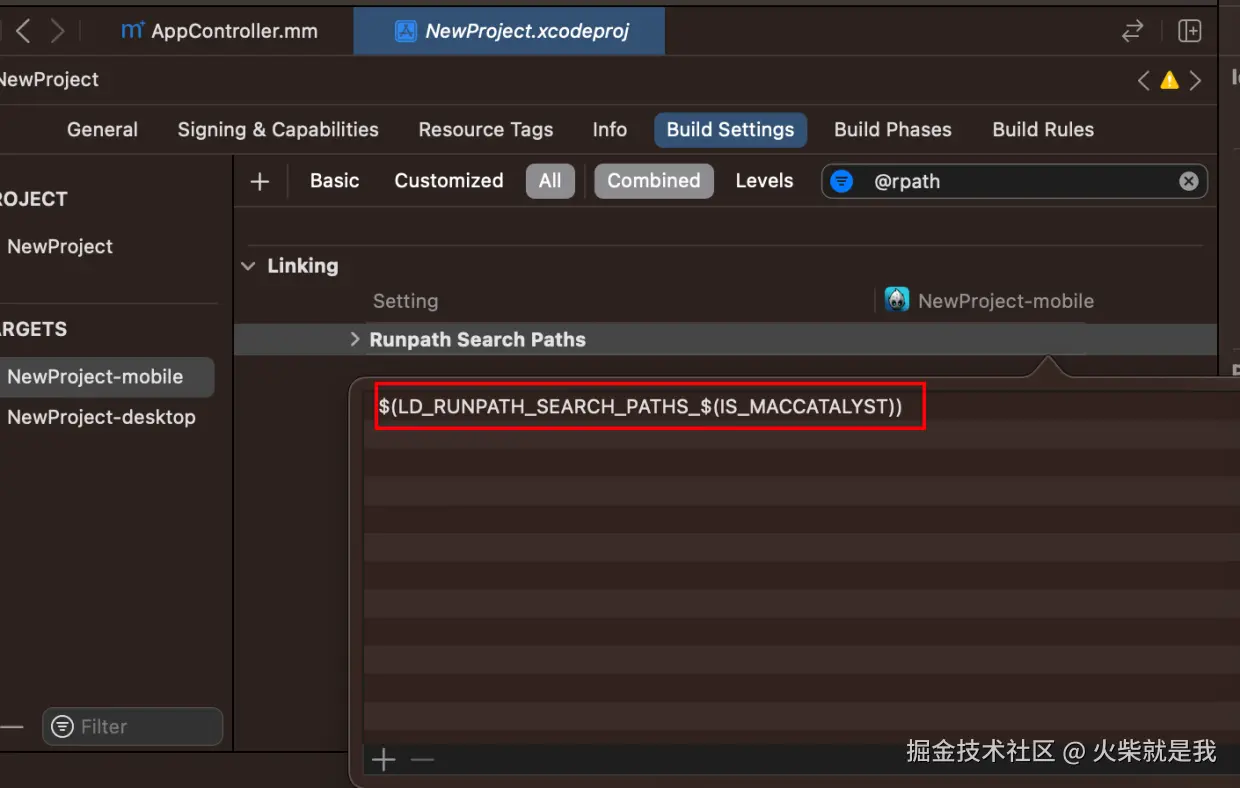Image resolution: width=1240 pixels, height=788 pixels.
Task: Switch to Combined view
Action: (654, 181)
